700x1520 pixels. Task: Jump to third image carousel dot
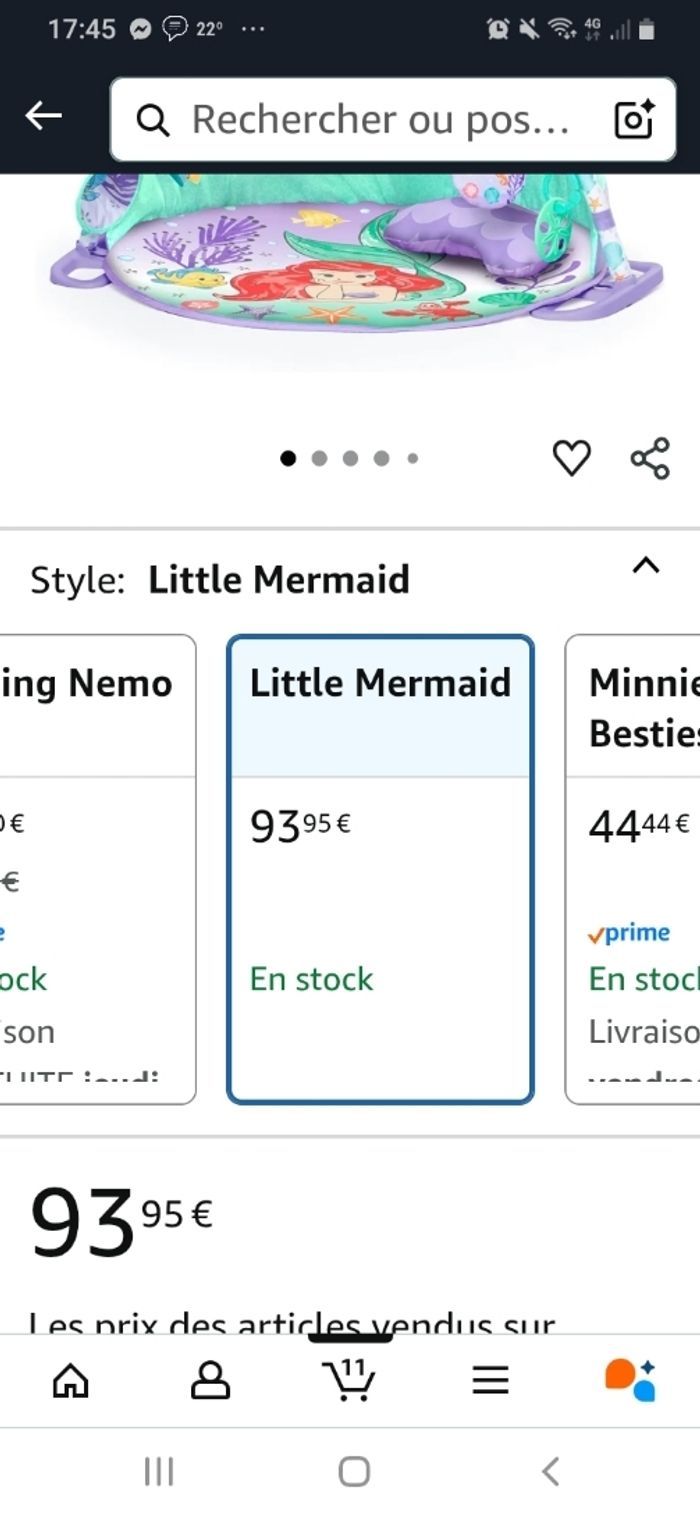(x=350, y=458)
